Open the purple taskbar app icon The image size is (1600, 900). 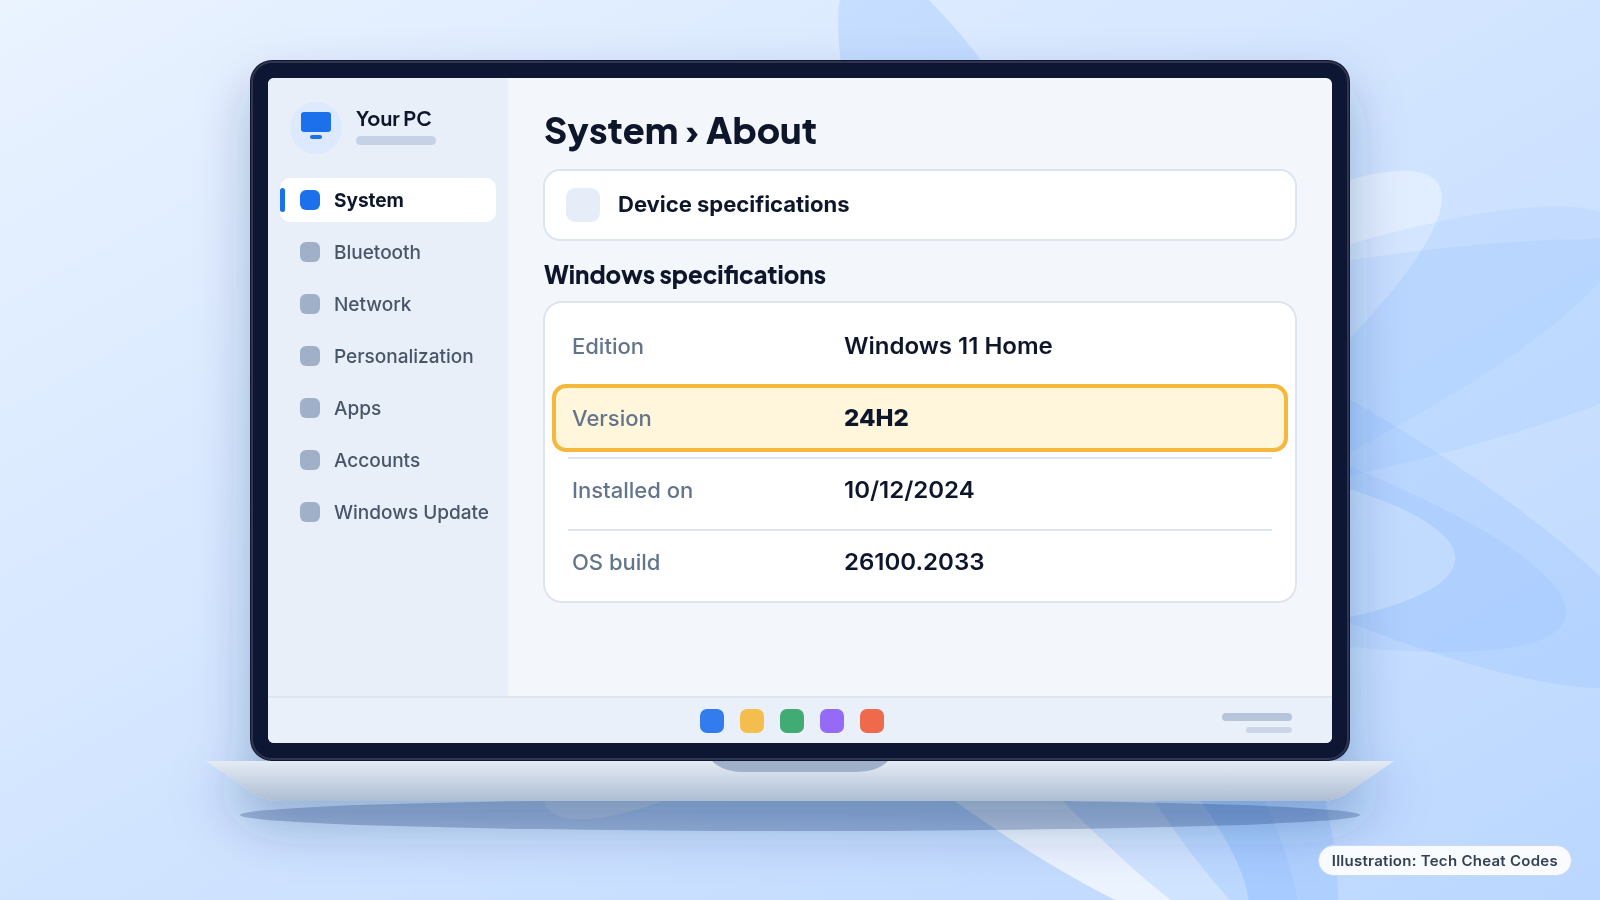[x=832, y=721]
